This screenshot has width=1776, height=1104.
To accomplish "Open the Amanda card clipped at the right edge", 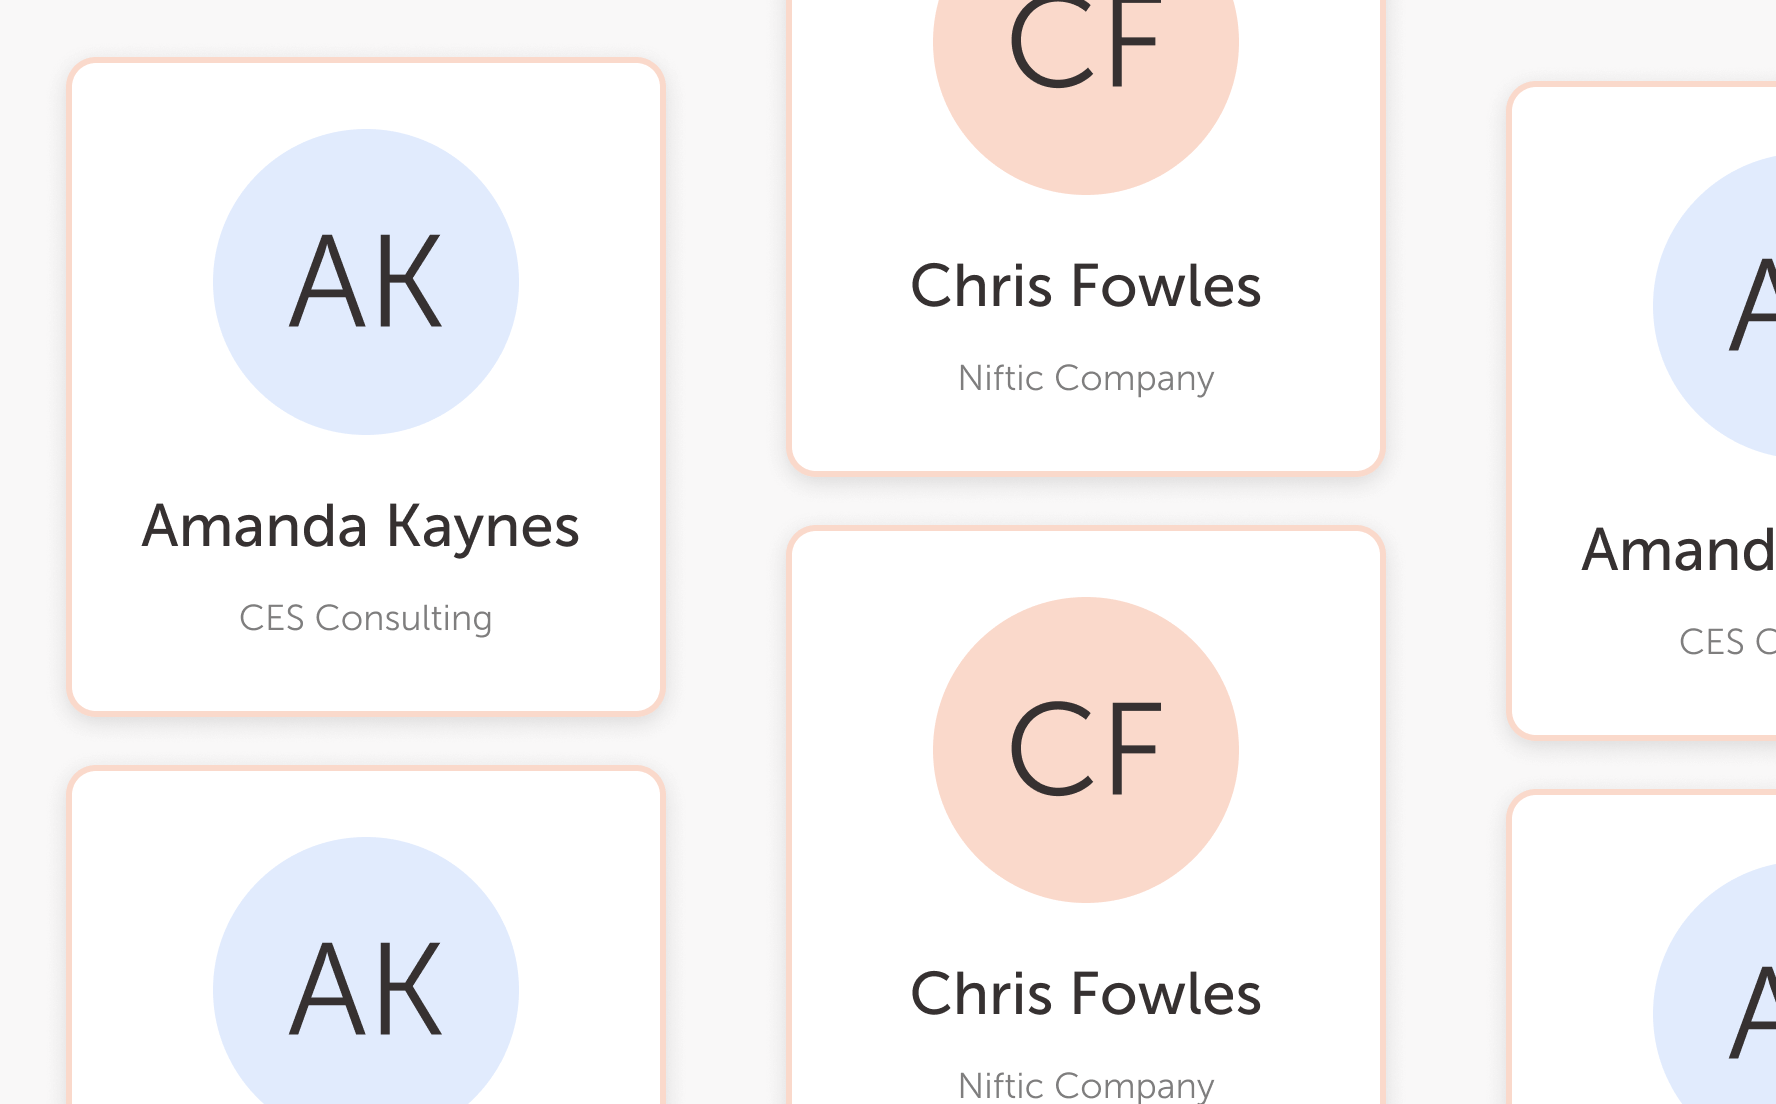I will 1642,411.
